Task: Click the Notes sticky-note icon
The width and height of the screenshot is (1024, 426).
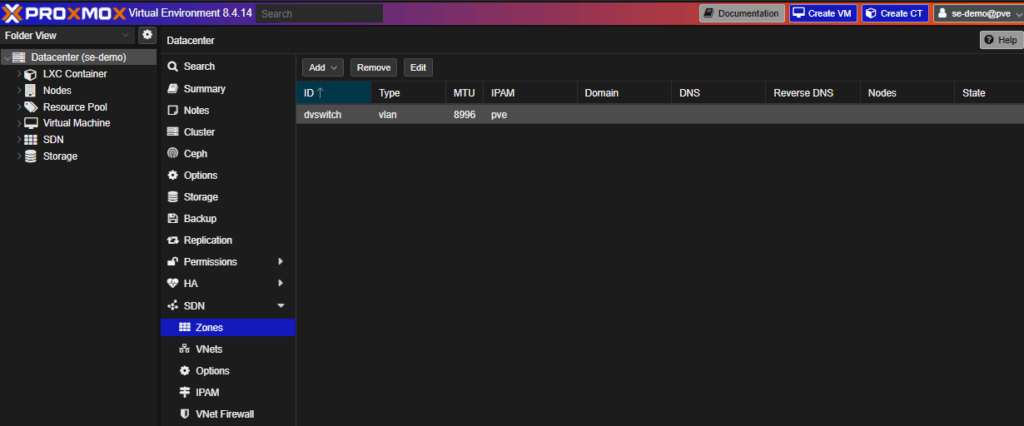Action: [x=172, y=110]
